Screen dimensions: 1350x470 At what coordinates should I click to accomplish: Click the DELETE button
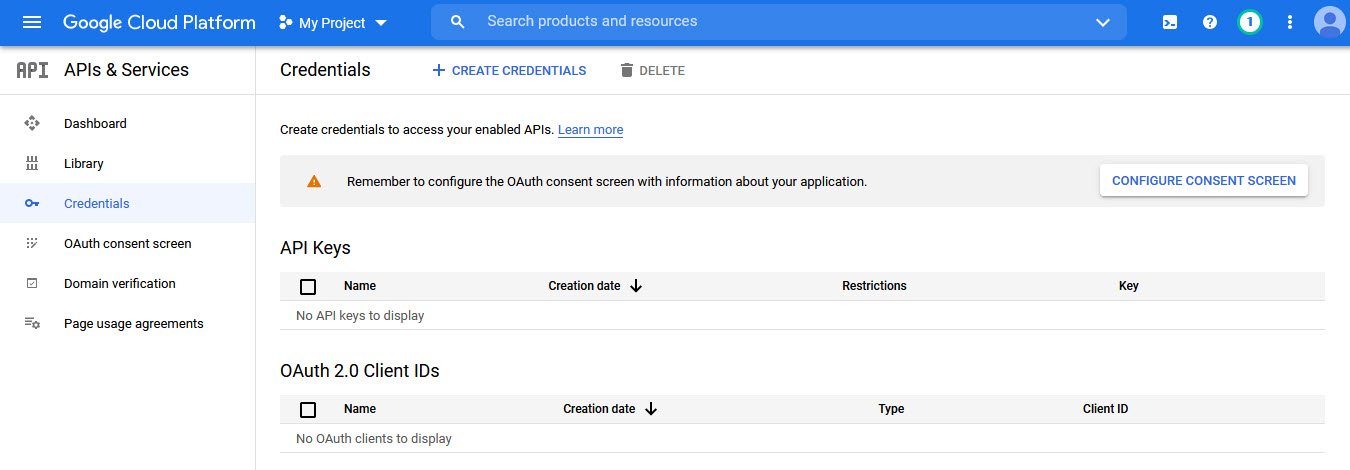click(652, 70)
